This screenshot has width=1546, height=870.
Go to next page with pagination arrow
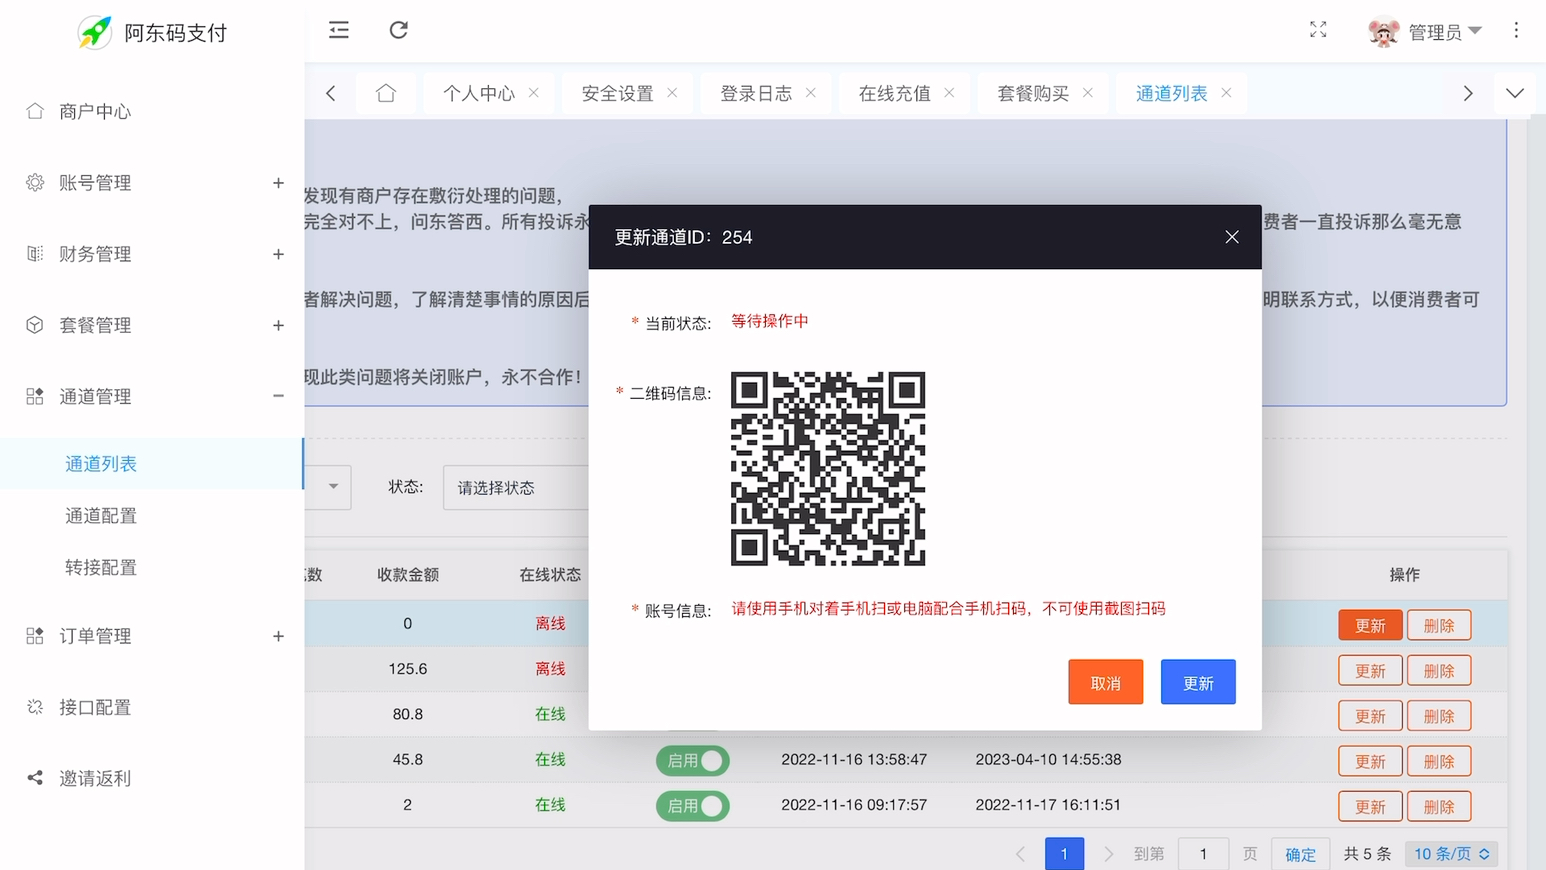coord(1108,854)
